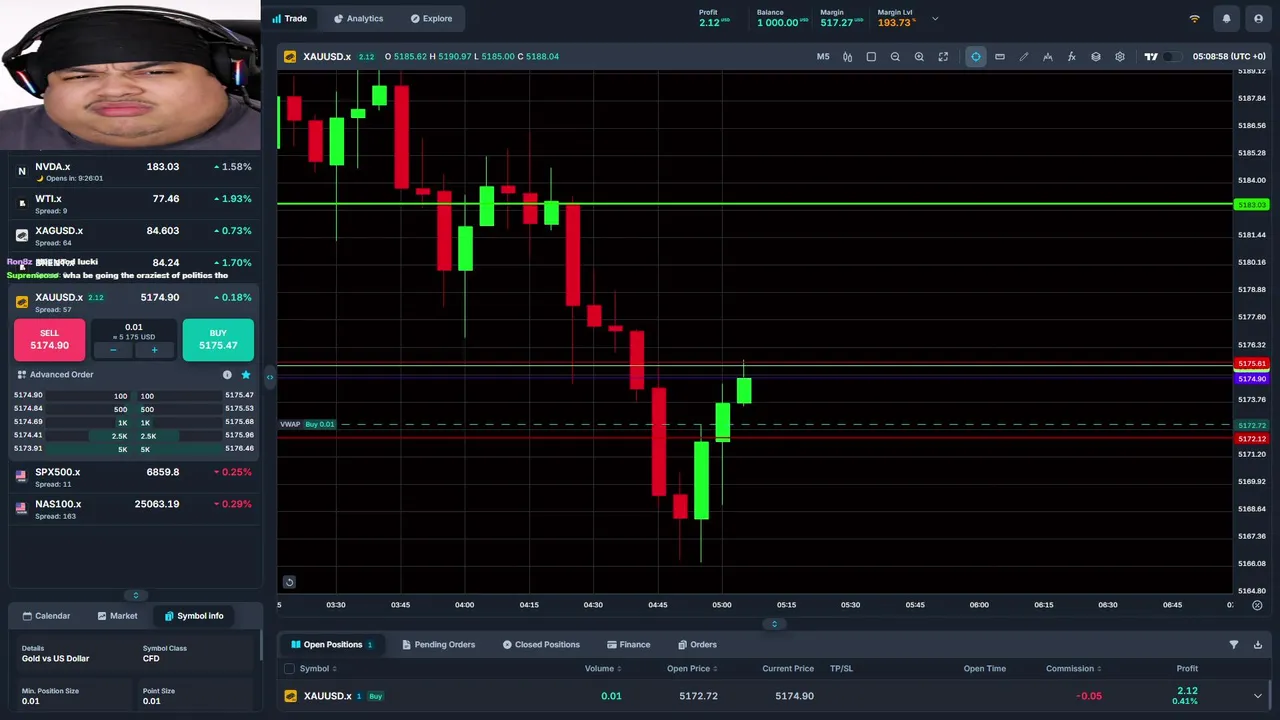Viewport: 1280px width, 720px height.
Task: Open the Symbol Info tab
Action: (194, 616)
